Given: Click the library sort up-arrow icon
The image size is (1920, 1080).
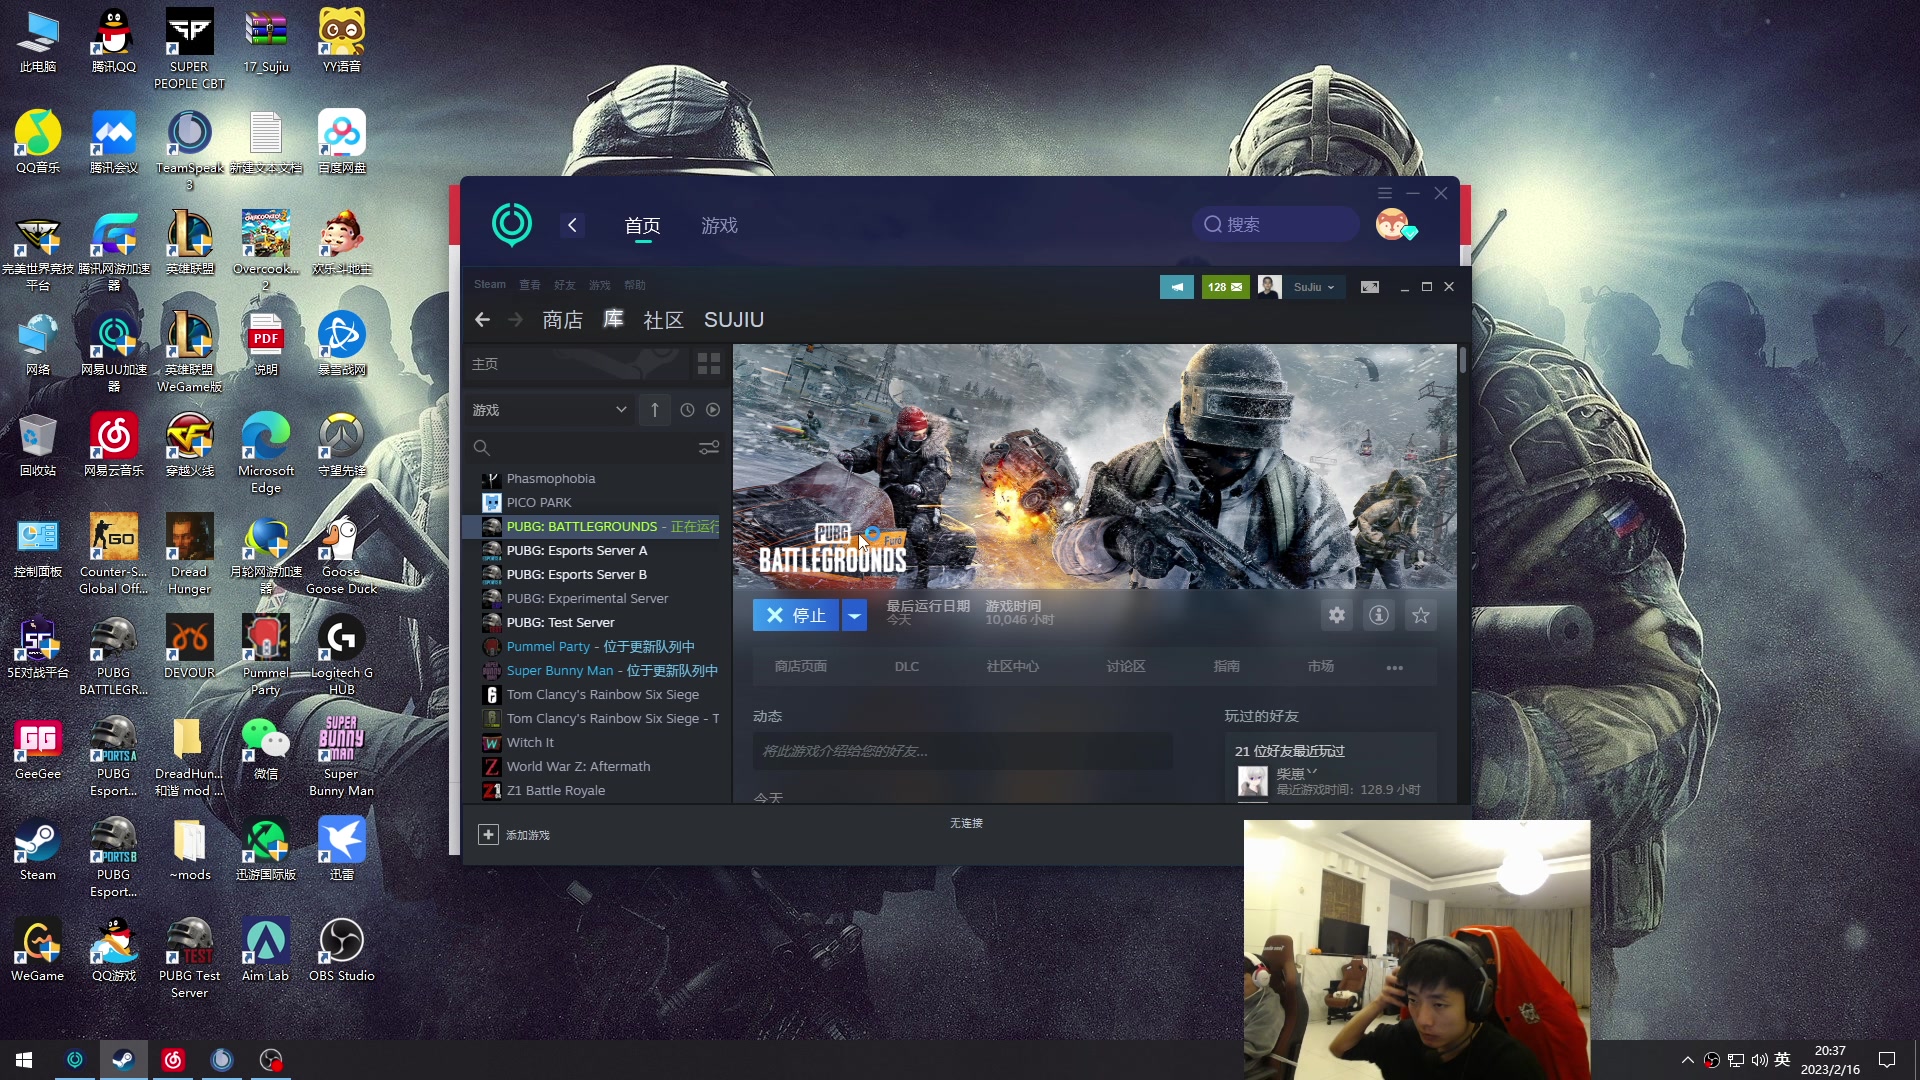Looking at the screenshot, I should [655, 410].
